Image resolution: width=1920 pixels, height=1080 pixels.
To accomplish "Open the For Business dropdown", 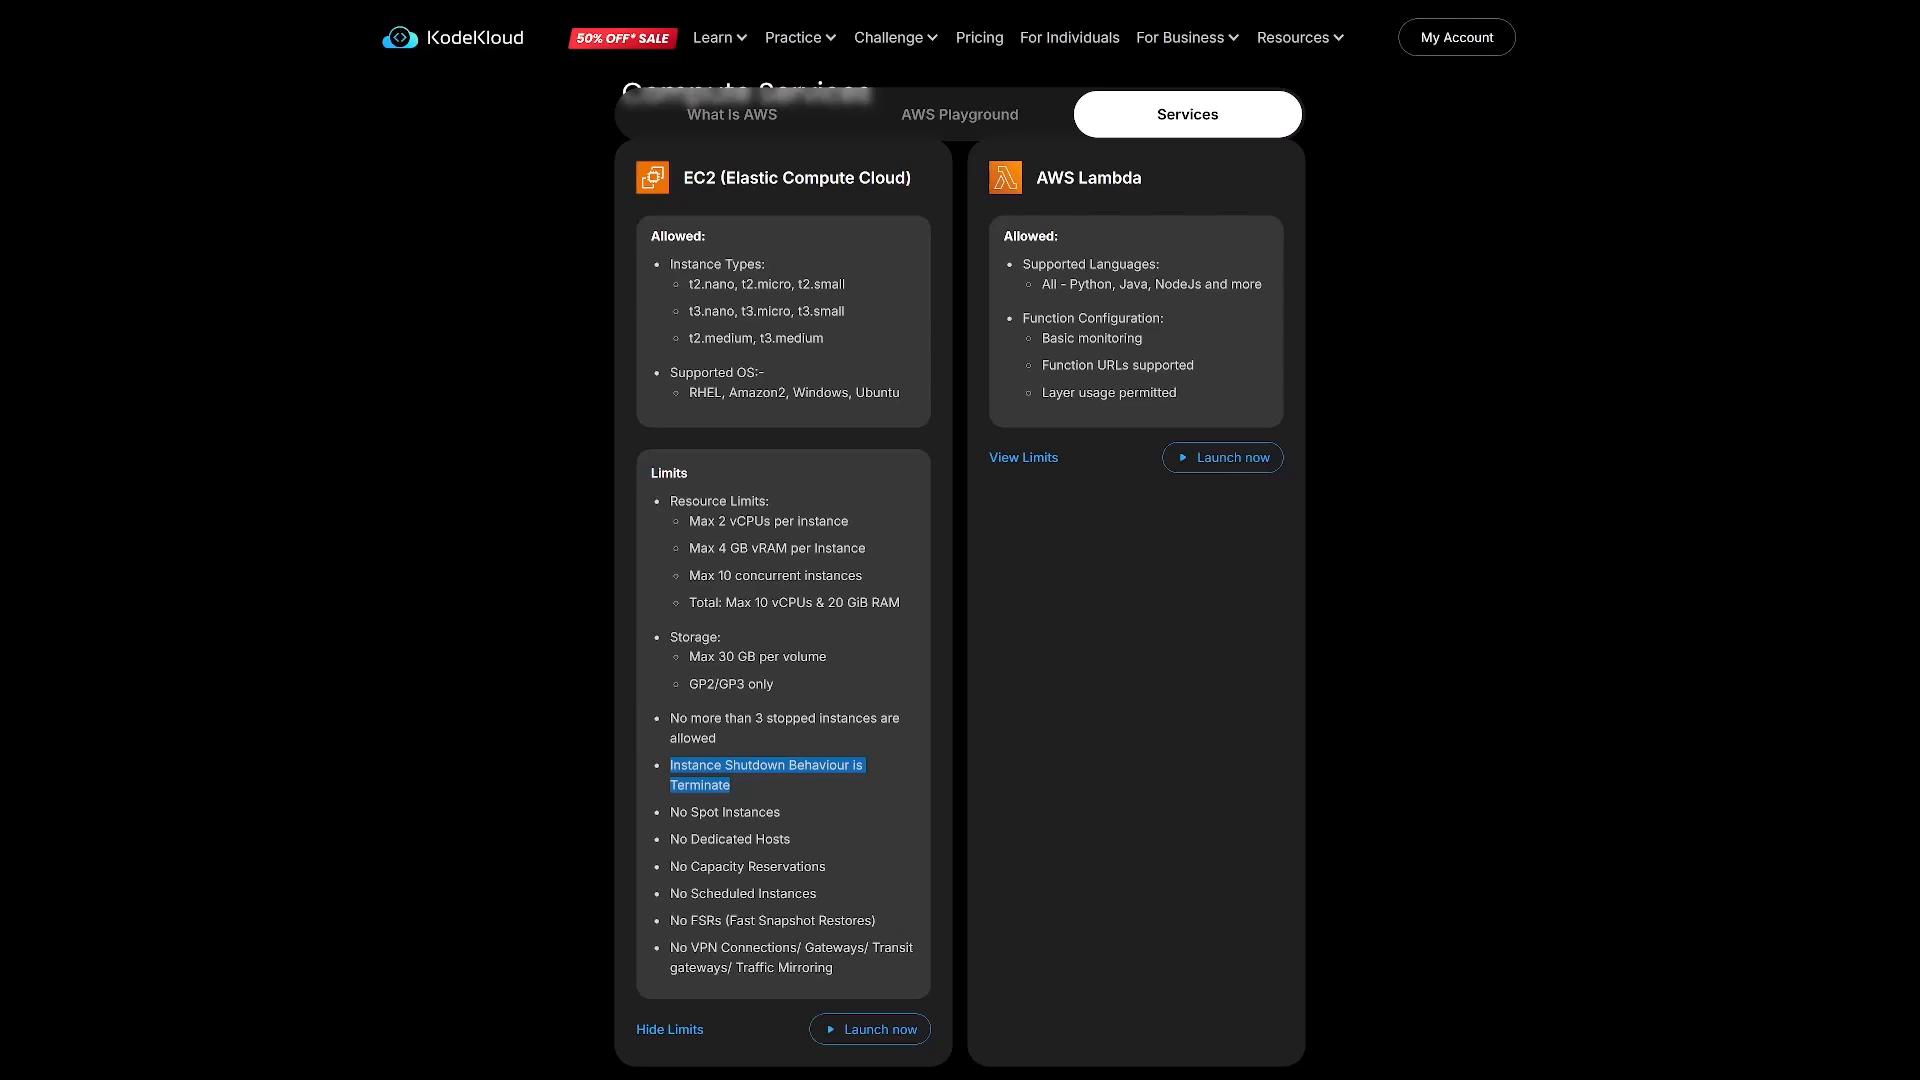I will 1187,38.
